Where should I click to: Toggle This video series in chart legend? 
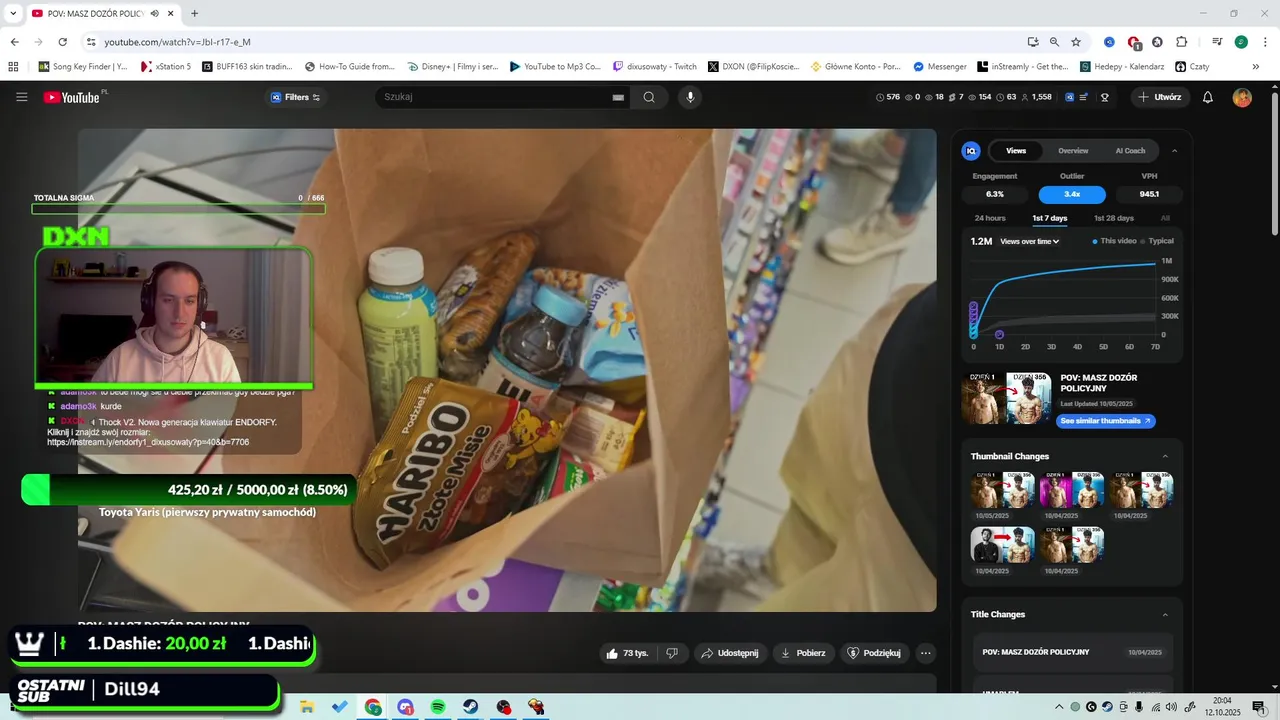pyautogui.click(x=1114, y=241)
